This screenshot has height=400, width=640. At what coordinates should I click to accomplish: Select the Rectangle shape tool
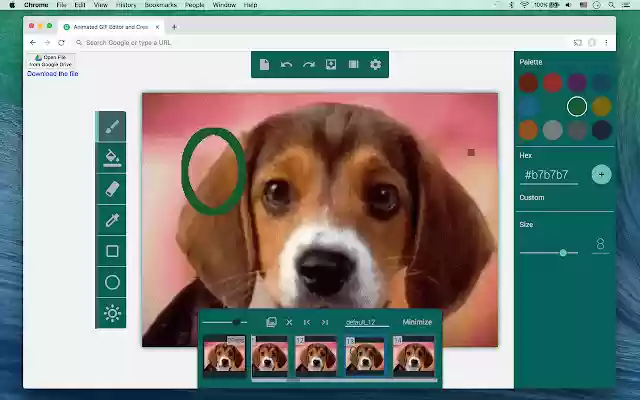tap(111, 251)
